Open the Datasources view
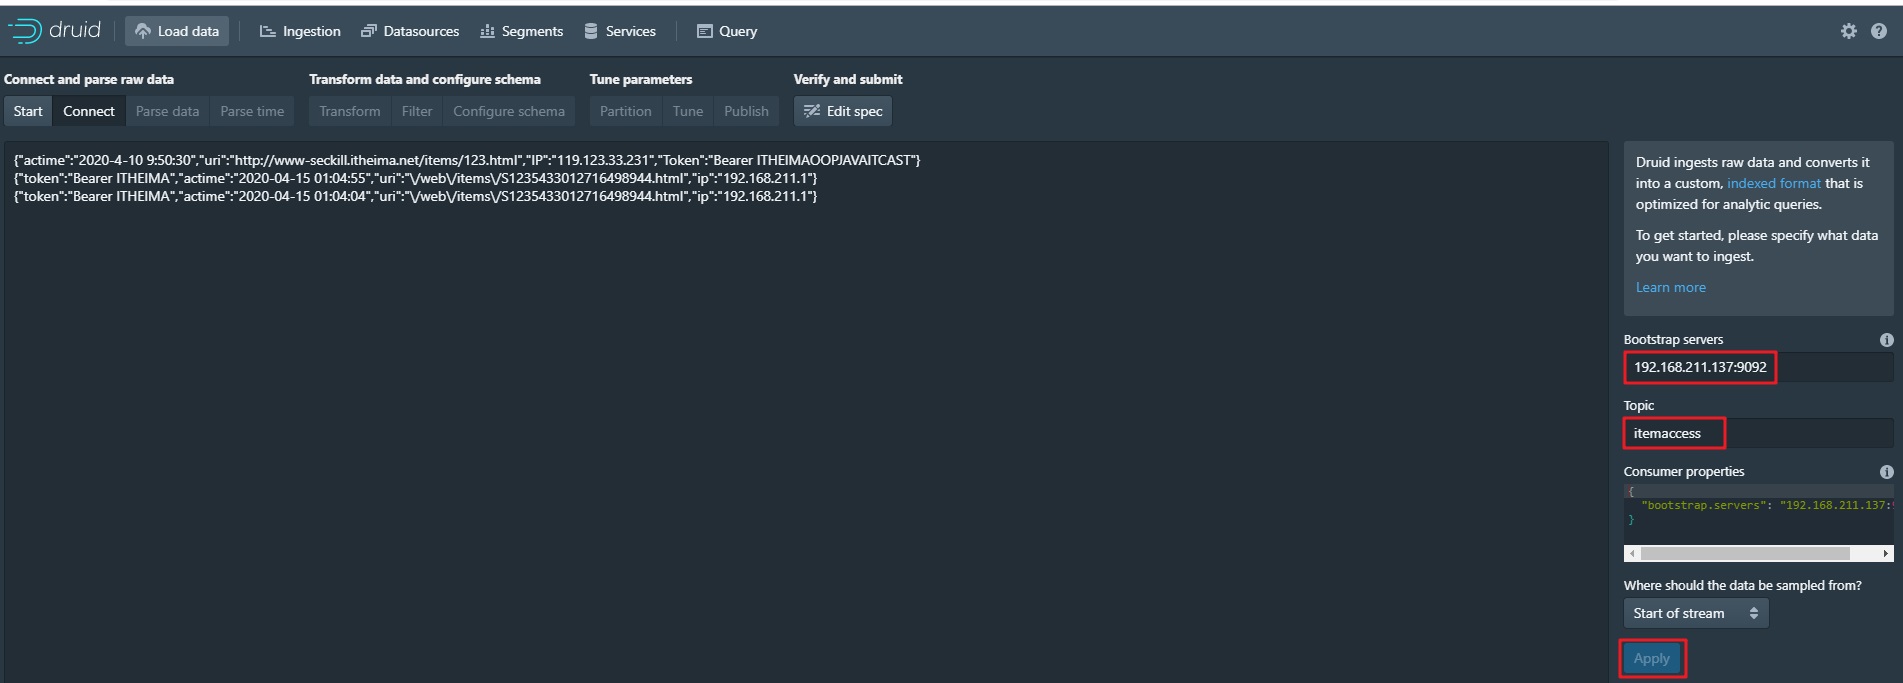 click(x=410, y=31)
